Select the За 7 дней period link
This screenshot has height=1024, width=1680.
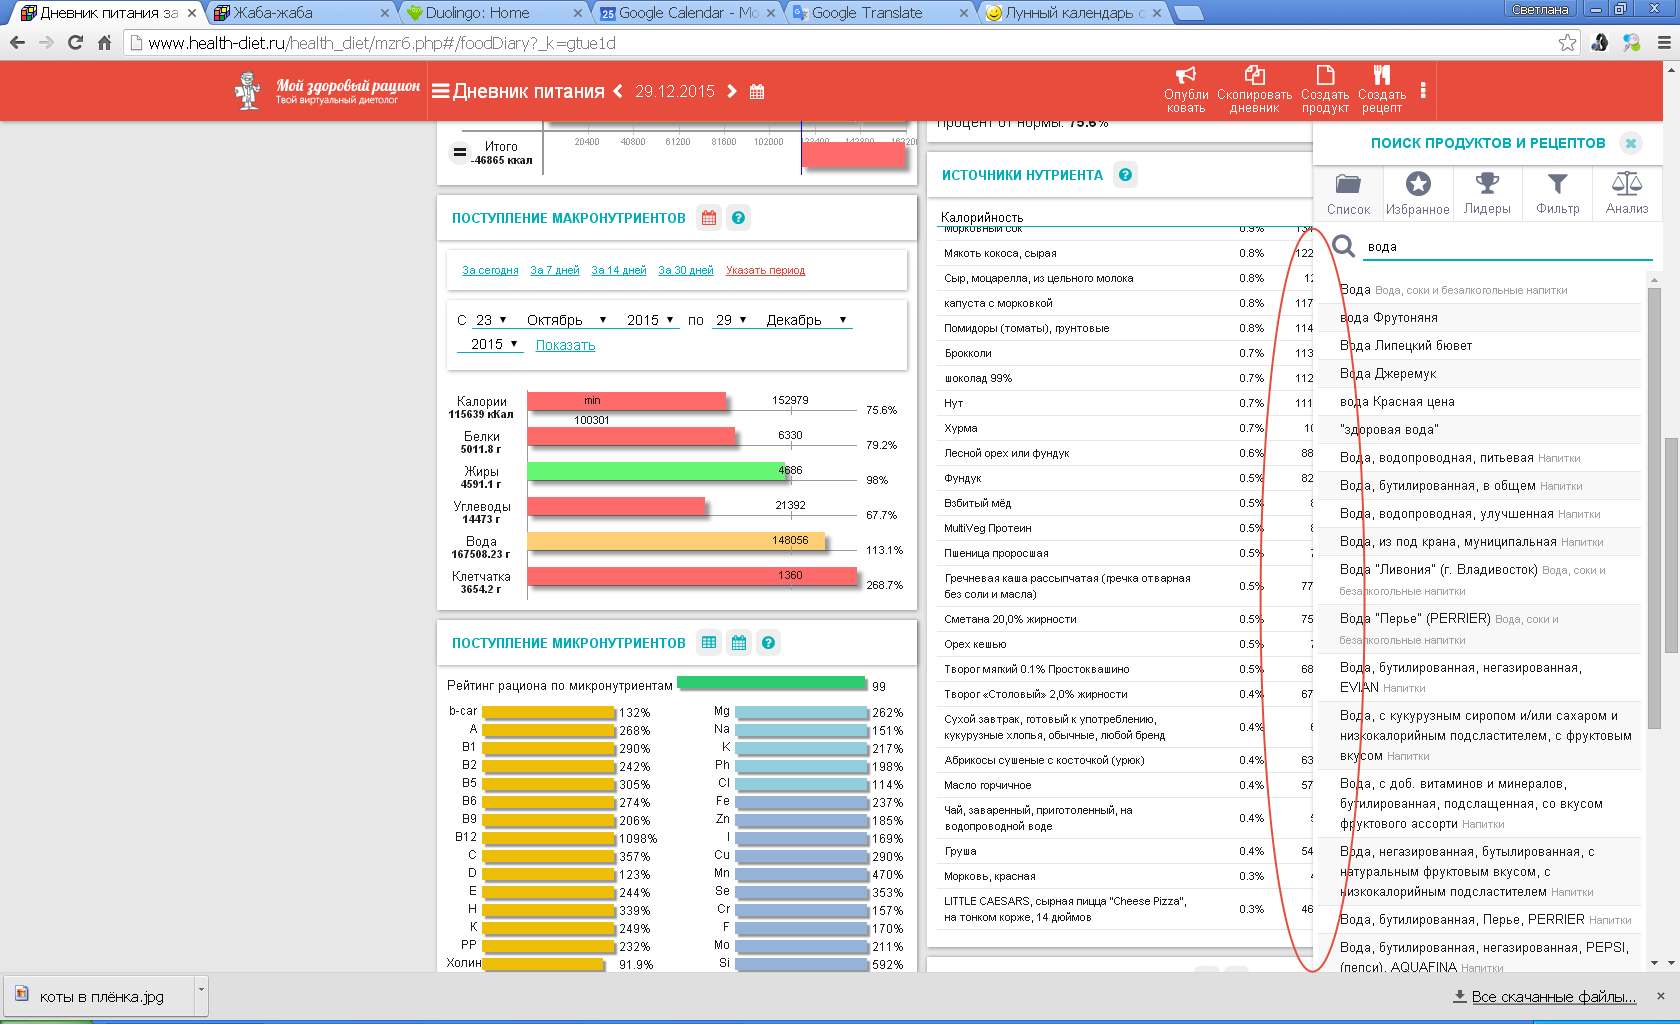pyautogui.click(x=554, y=270)
